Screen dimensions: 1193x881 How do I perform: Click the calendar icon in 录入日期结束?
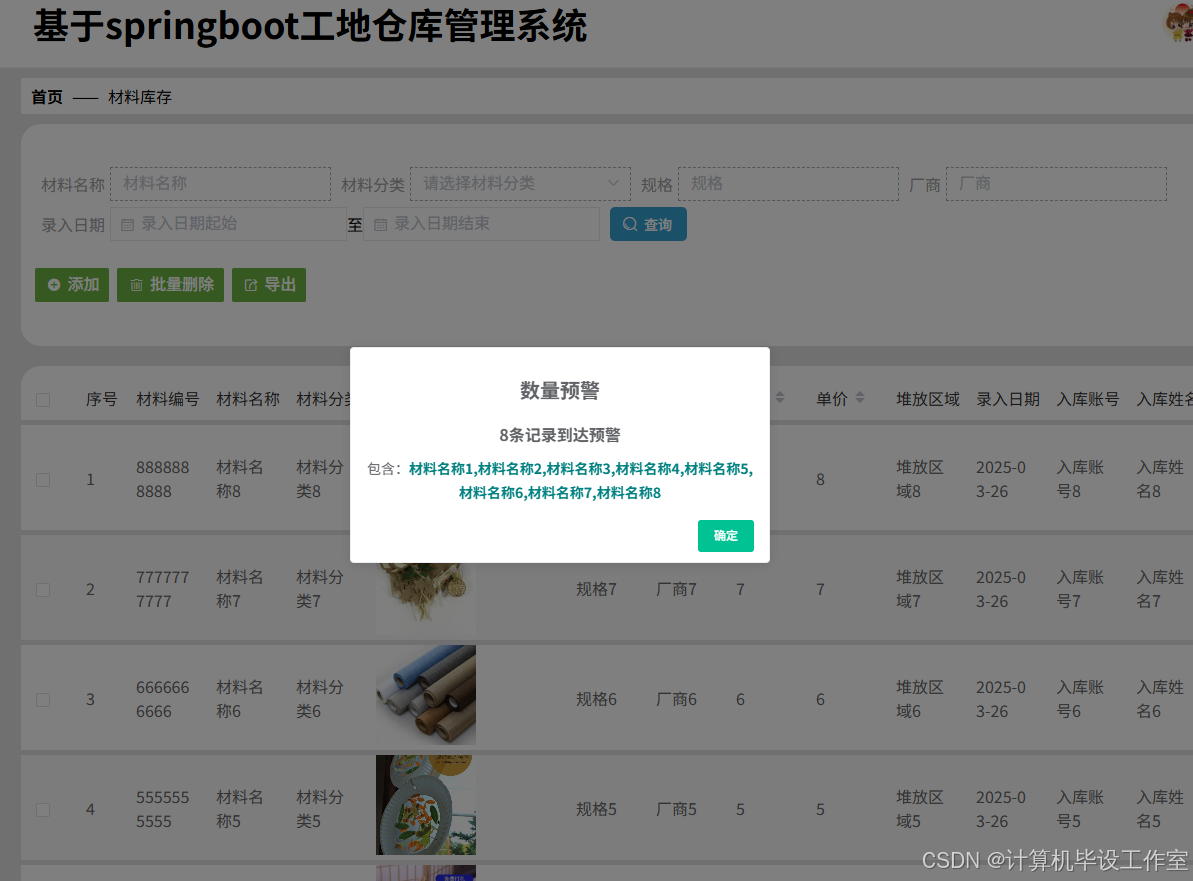click(x=380, y=225)
